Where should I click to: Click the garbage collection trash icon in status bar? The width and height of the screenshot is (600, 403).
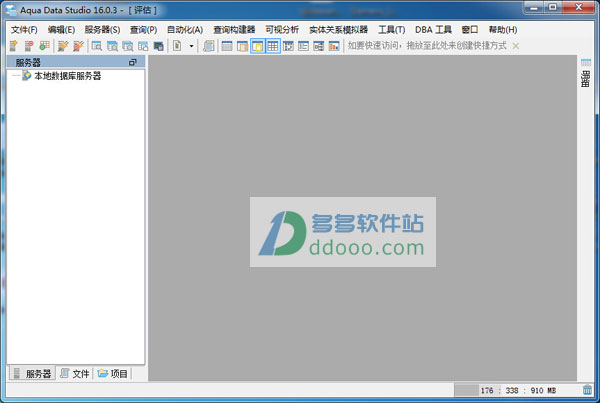coord(587,390)
